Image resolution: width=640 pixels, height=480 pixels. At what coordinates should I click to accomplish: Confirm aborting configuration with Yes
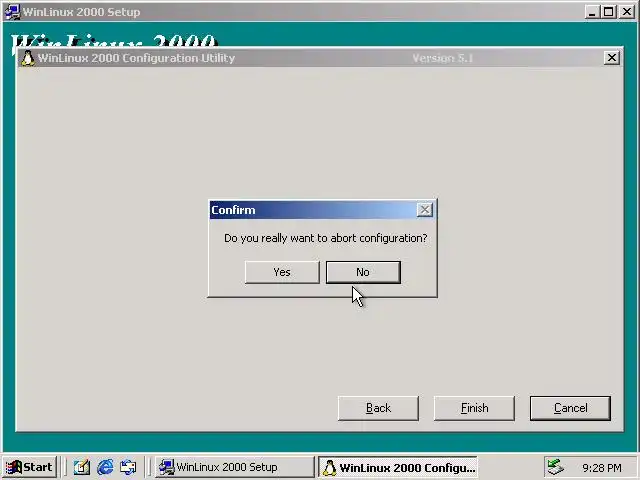coord(282,272)
